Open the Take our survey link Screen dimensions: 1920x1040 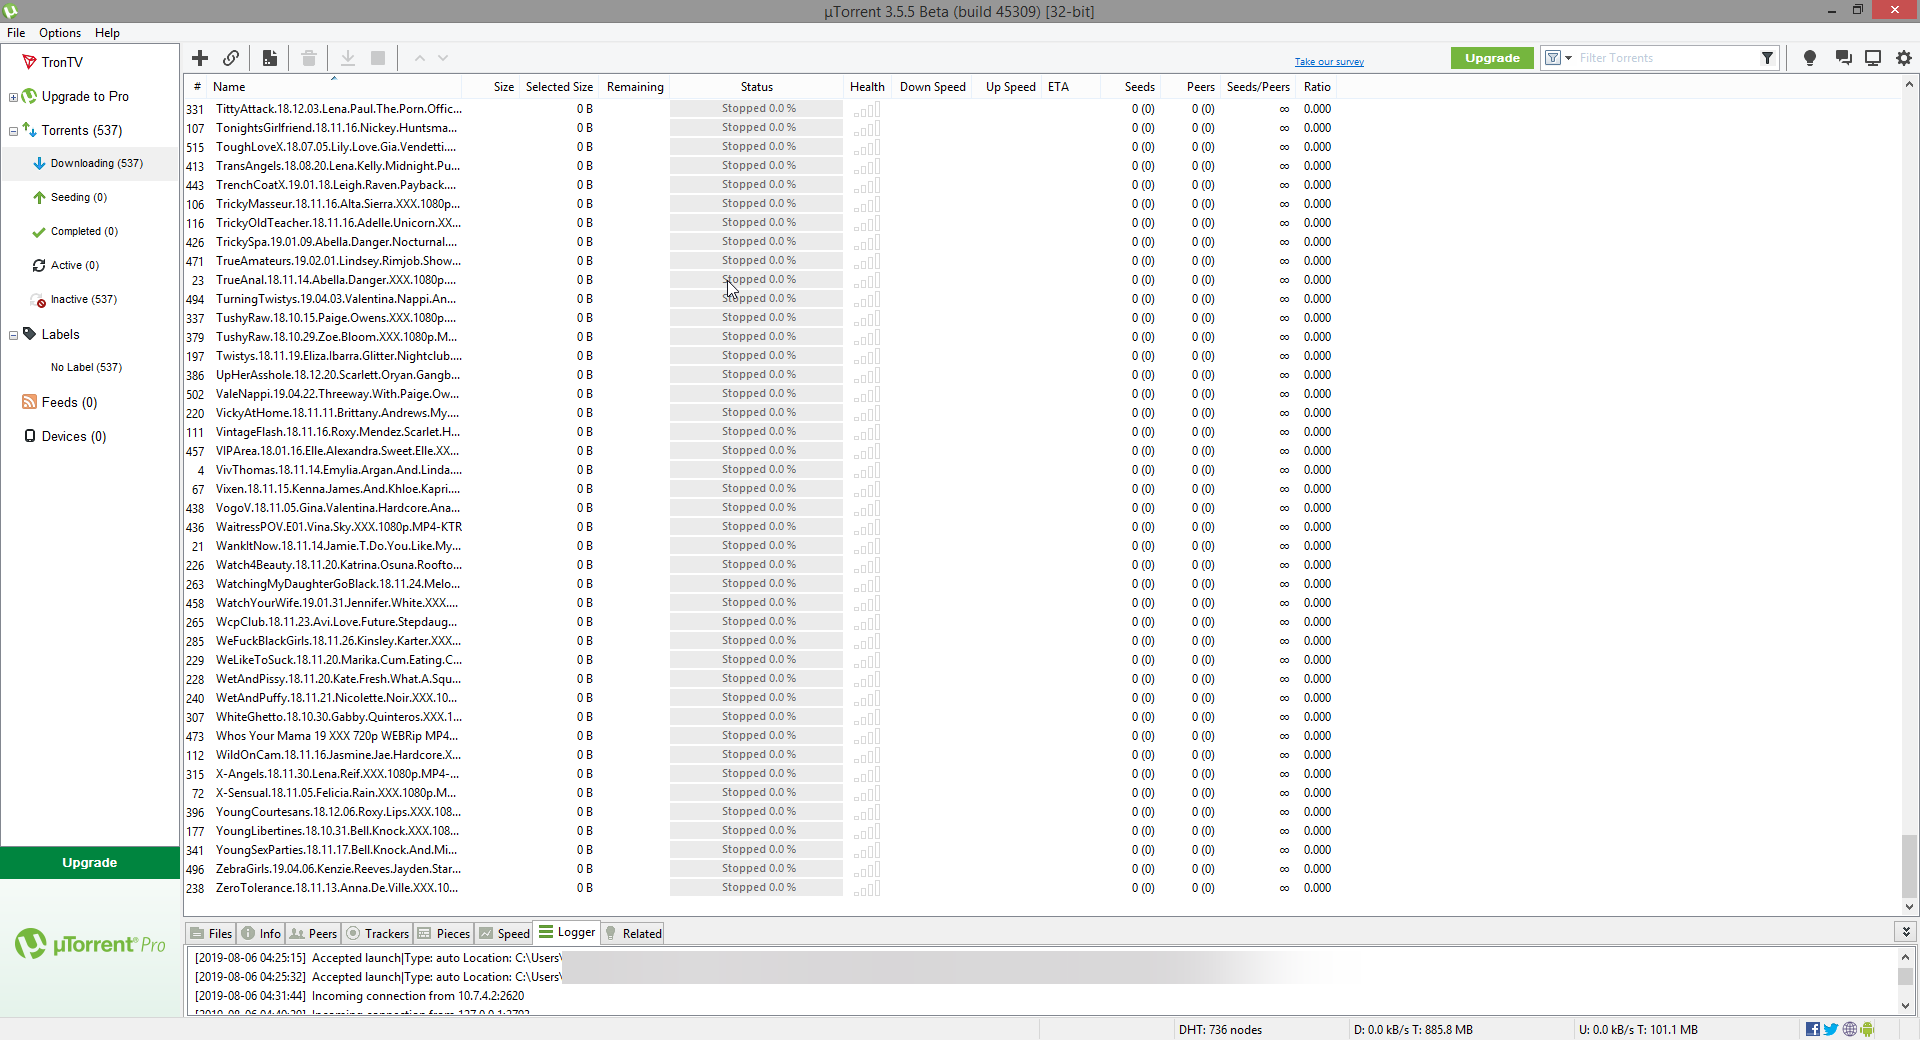(x=1329, y=62)
